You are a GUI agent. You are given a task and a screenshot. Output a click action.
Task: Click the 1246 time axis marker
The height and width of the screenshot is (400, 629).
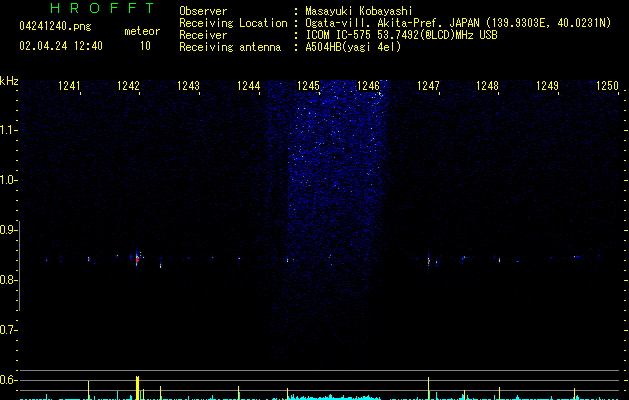tap(368, 86)
